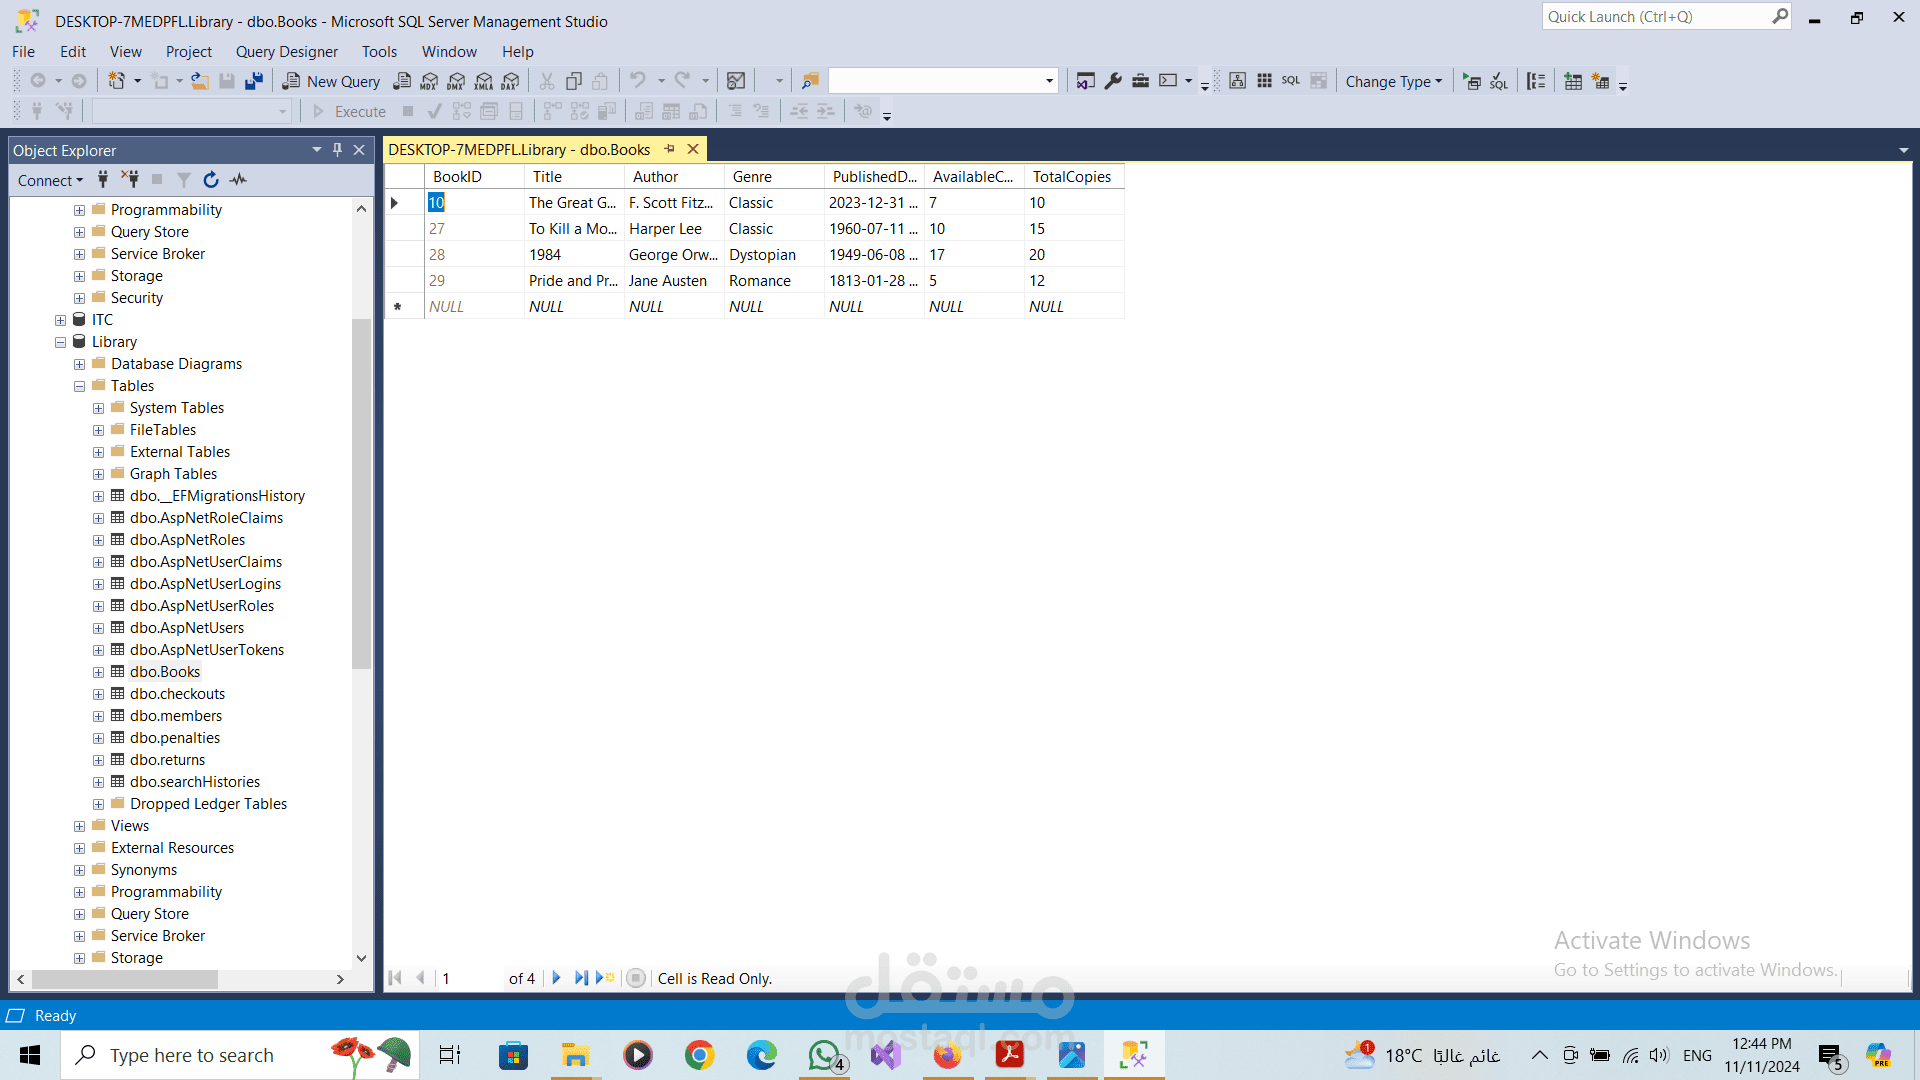Image resolution: width=1920 pixels, height=1080 pixels.
Task: Click the Windows Start button
Action: [x=30, y=1055]
